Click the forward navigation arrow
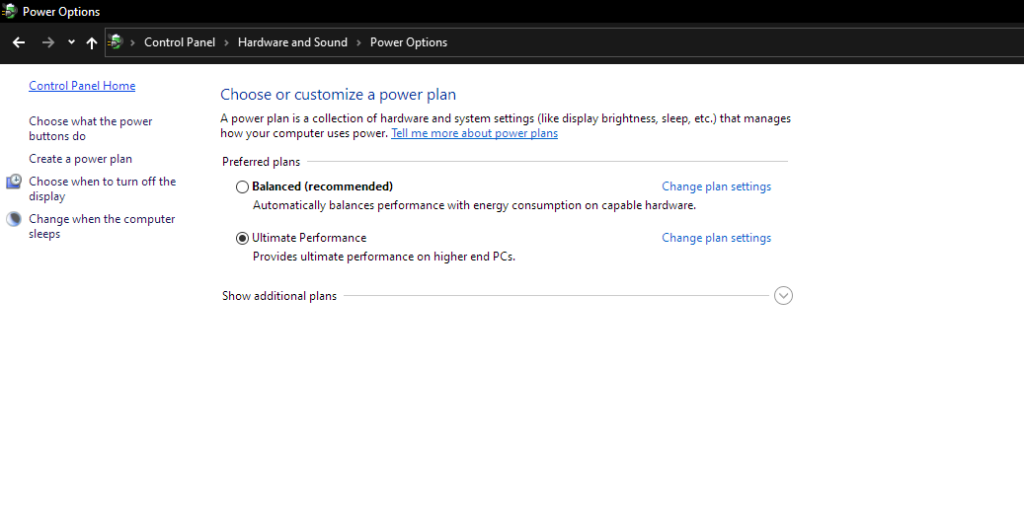 tap(48, 42)
